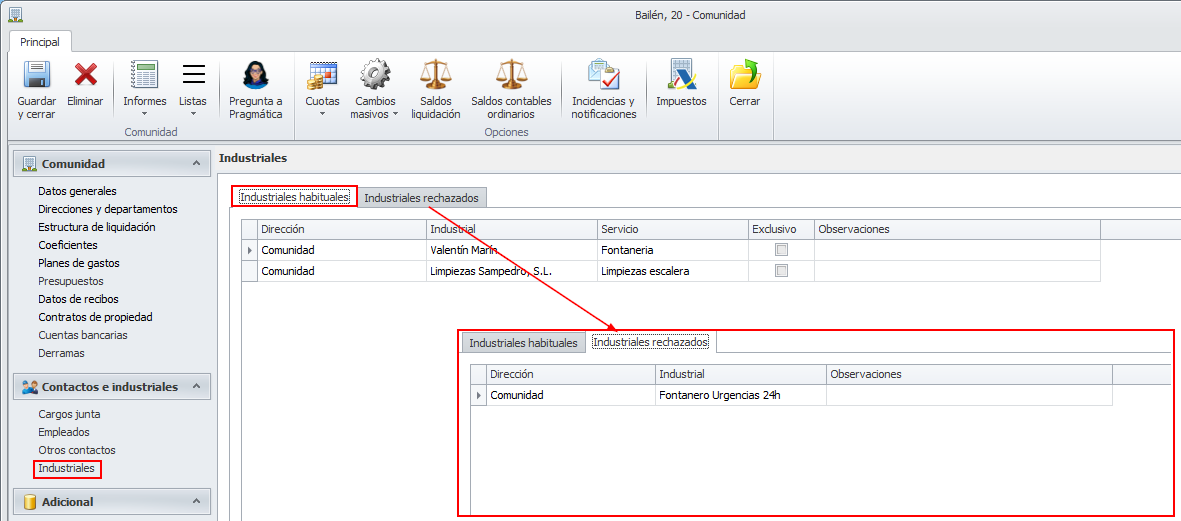The image size is (1181, 521).
Task: Expand the Cuotas dropdown arrow
Action: click(x=322, y=114)
